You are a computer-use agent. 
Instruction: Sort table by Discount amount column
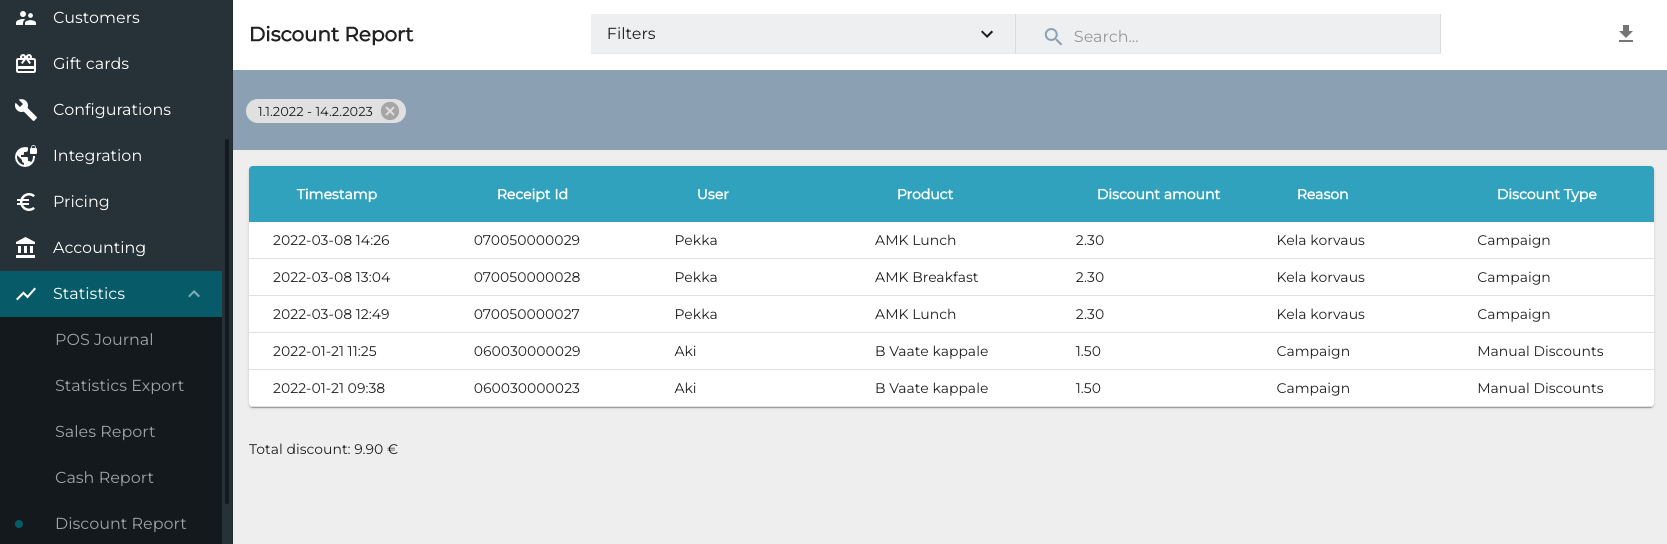pos(1157,194)
